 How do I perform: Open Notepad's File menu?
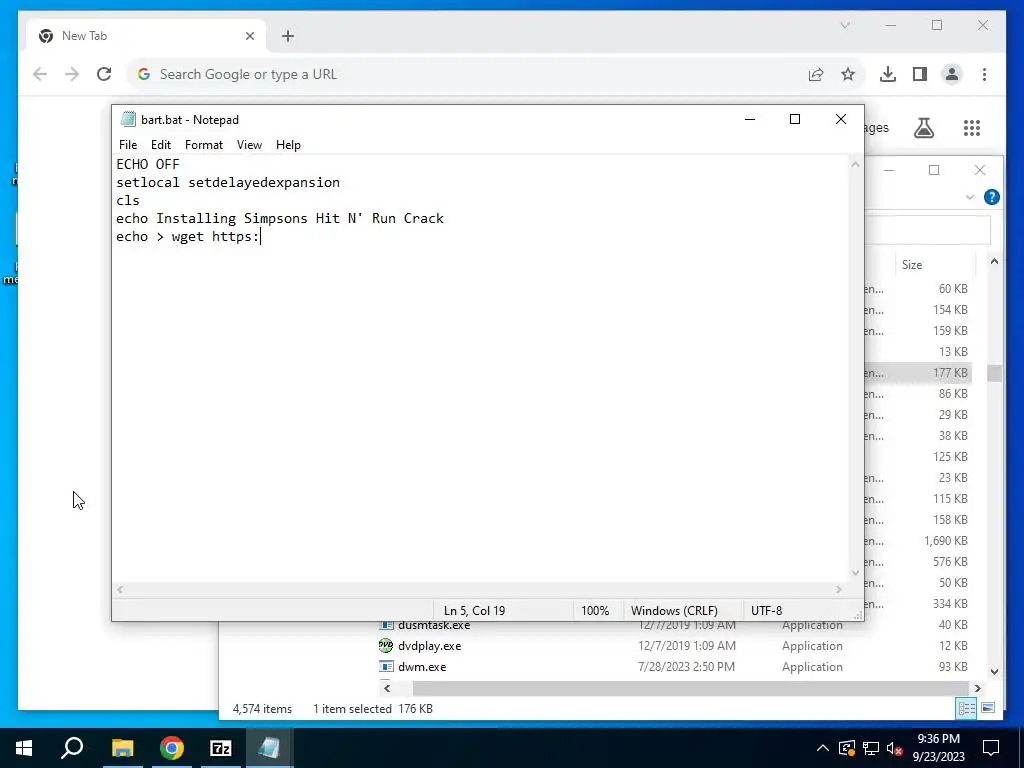click(128, 145)
